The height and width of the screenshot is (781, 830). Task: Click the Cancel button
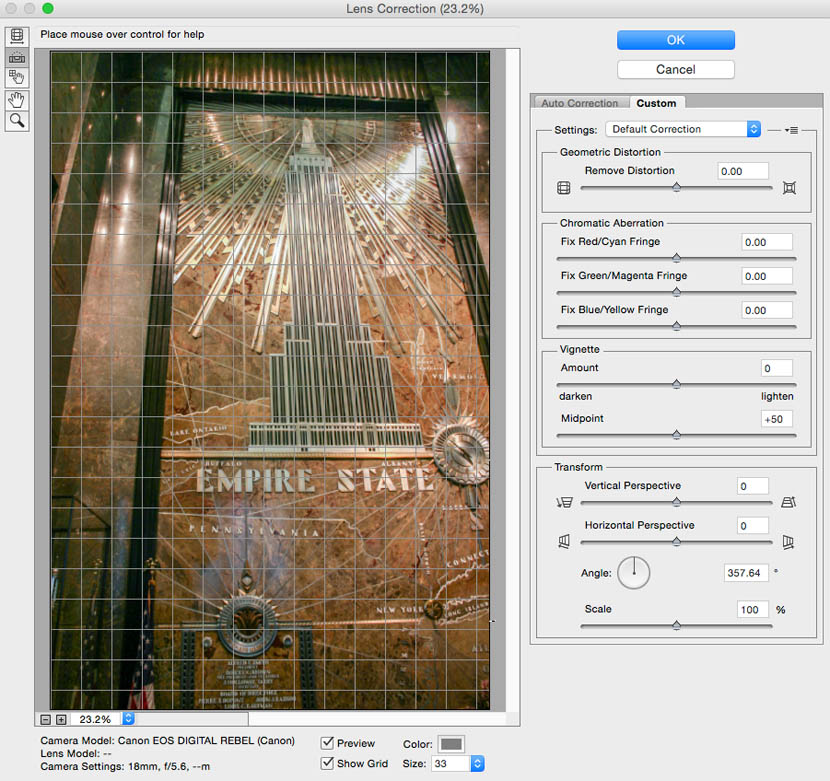pos(676,69)
